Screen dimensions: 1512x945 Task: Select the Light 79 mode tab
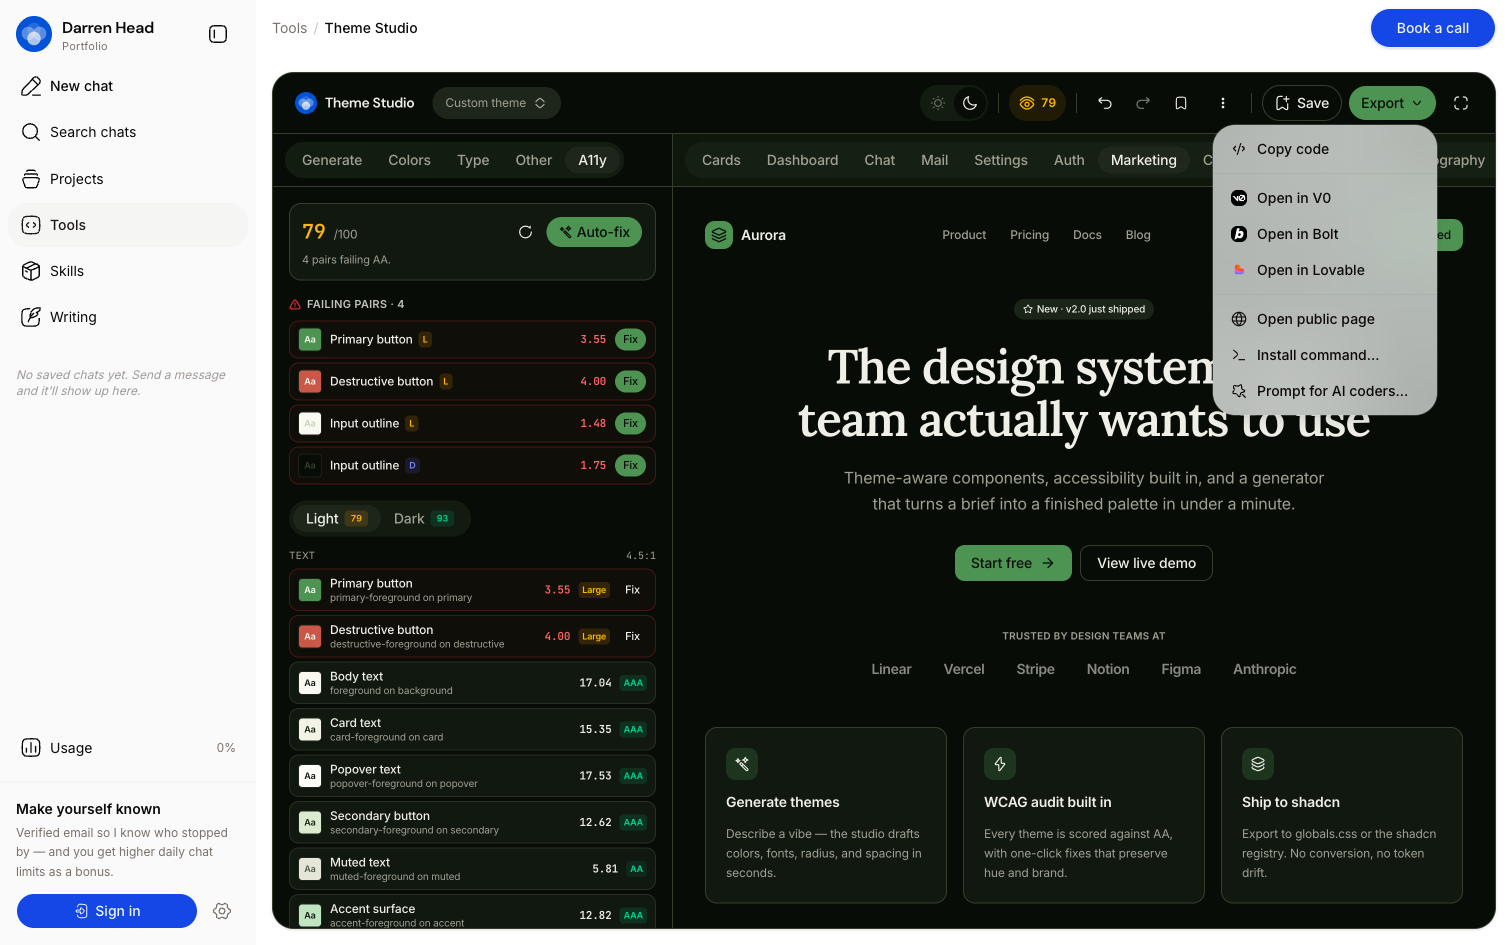click(x=337, y=518)
